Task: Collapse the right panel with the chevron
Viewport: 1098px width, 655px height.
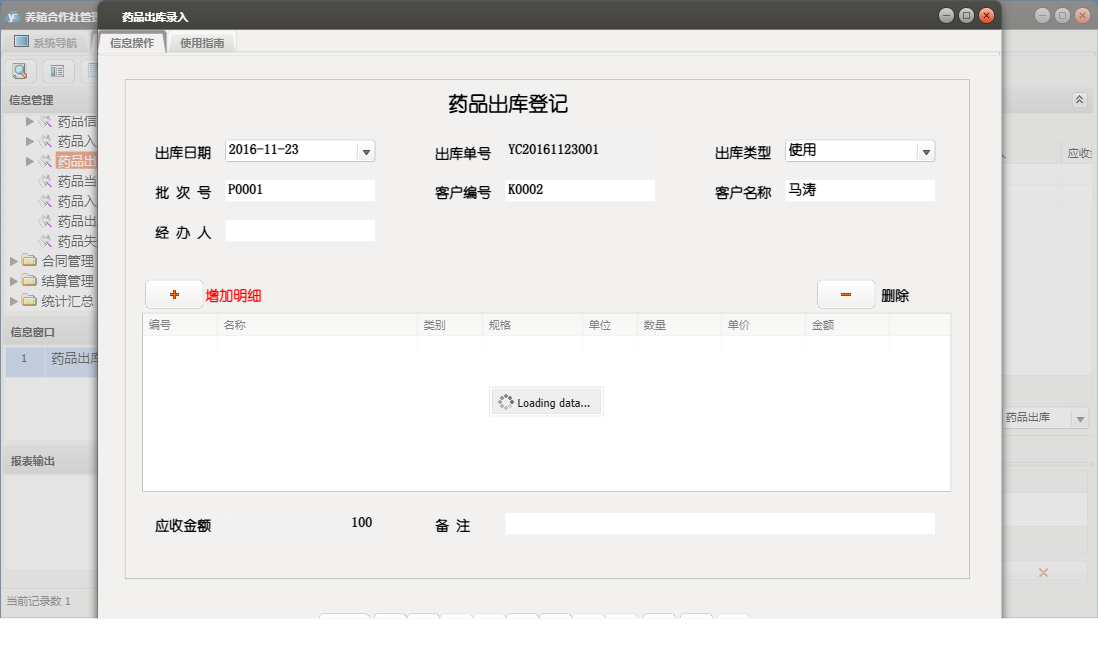Action: point(1079,100)
